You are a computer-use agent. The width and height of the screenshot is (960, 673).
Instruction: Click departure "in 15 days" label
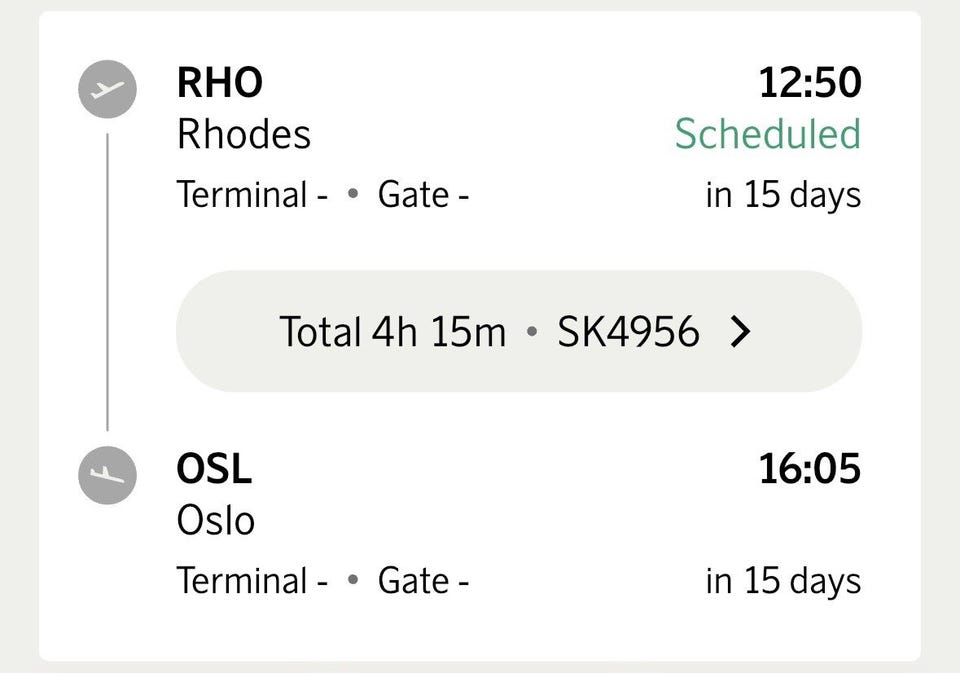click(x=784, y=195)
